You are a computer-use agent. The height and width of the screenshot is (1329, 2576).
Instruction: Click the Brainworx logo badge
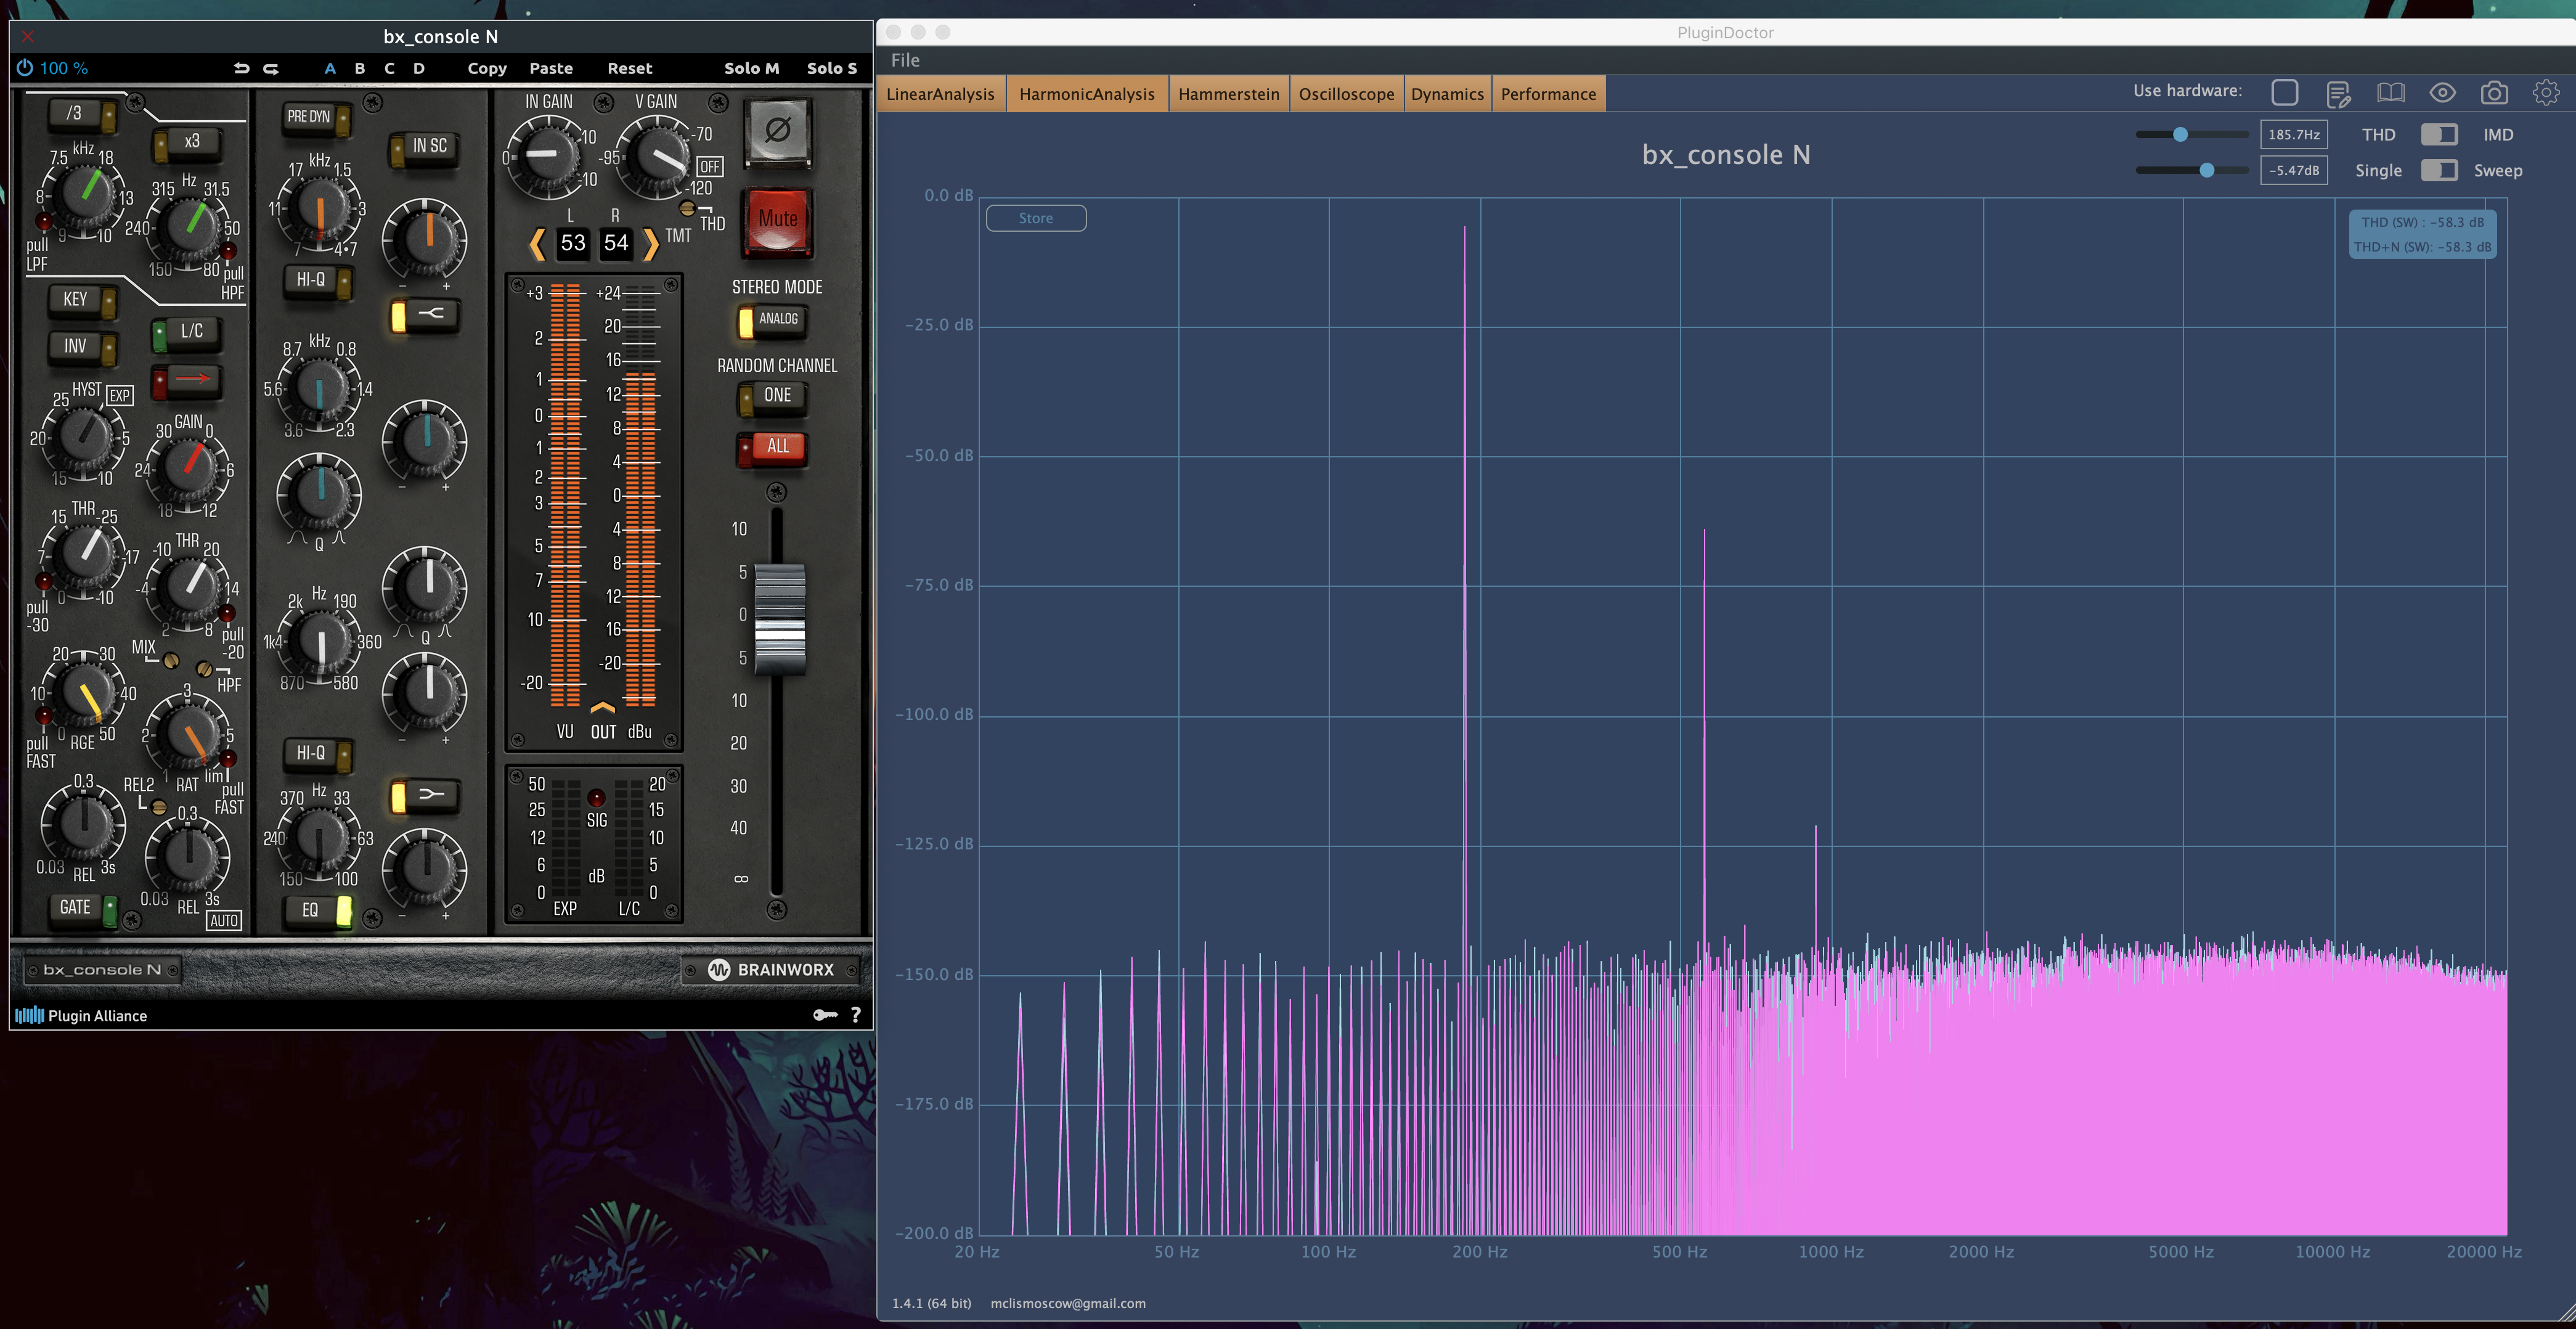coord(770,969)
